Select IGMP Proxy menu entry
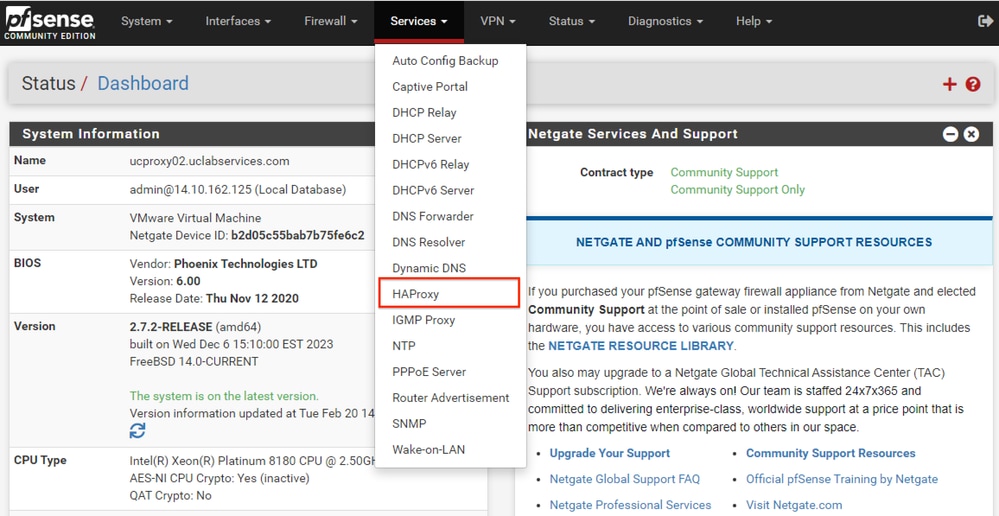 [x=450, y=320]
